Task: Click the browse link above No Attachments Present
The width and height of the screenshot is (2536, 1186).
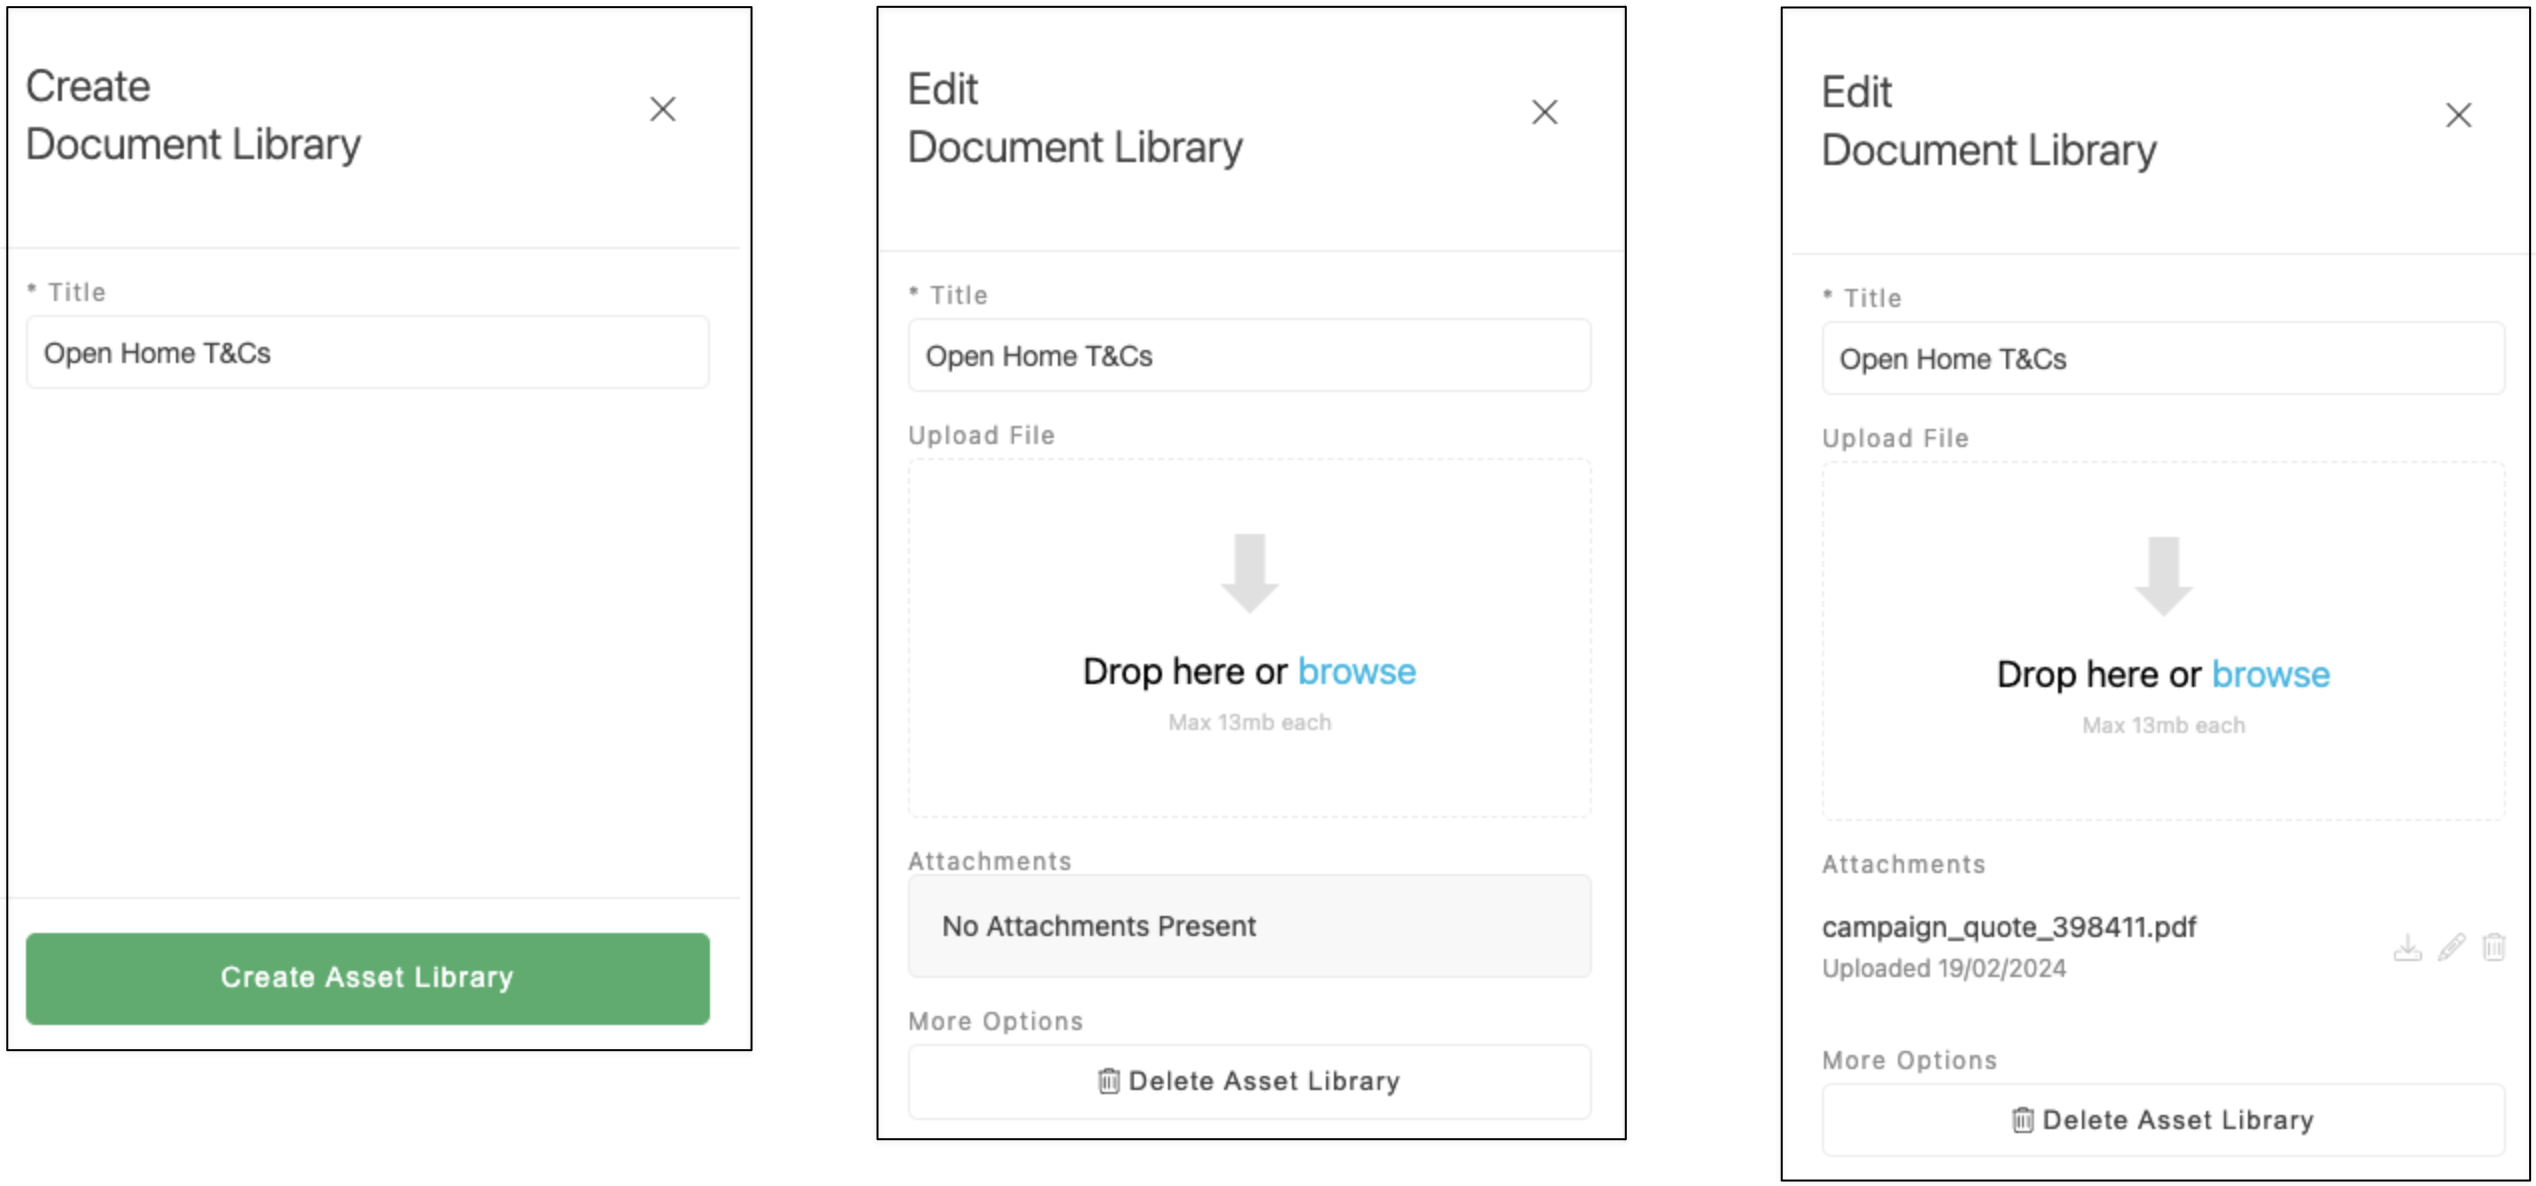Action: click(1357, 671)
